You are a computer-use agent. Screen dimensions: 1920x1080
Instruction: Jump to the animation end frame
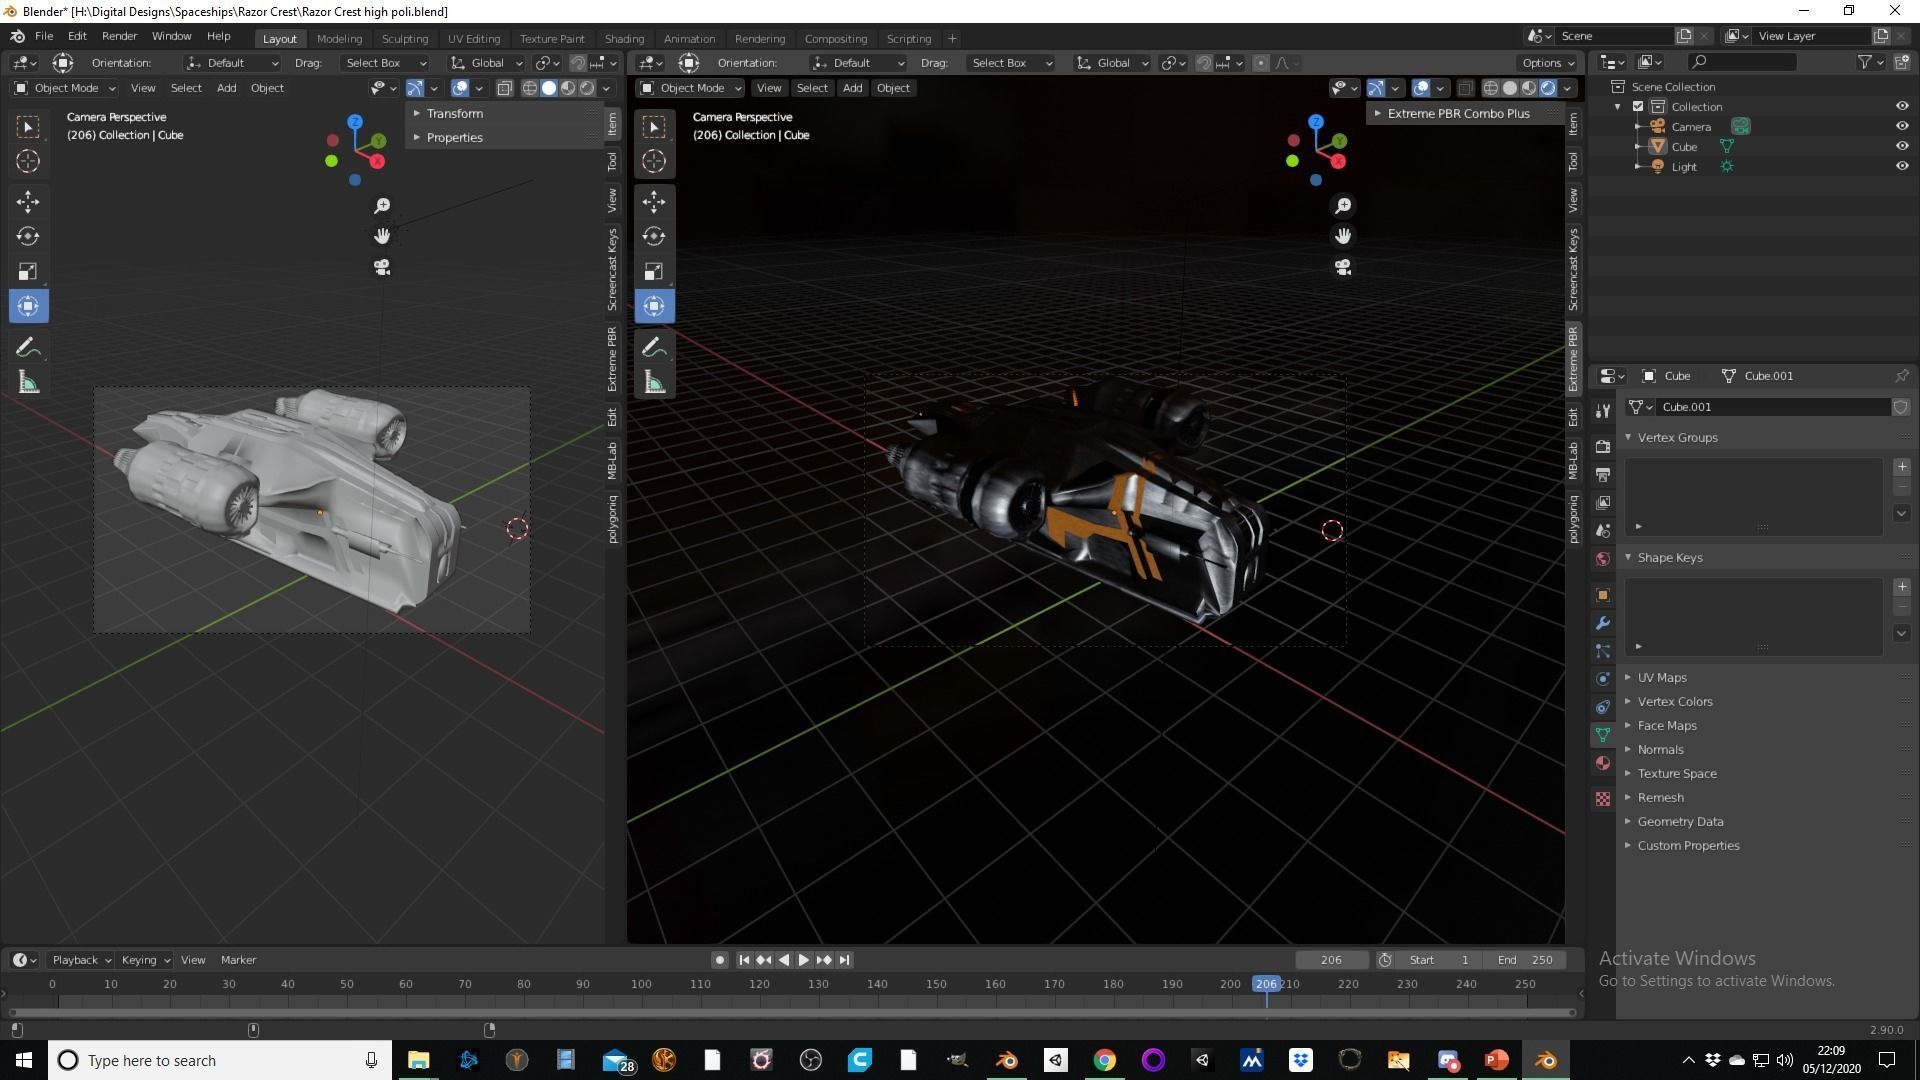844,960
